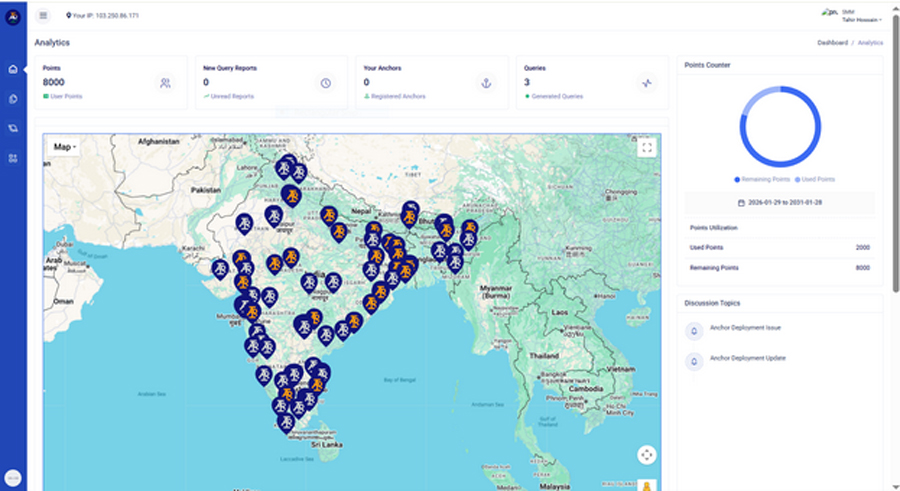Screen dimensions: 900x491
Task: Toggle fullscreen view of the map
Action: pos(647,147)
